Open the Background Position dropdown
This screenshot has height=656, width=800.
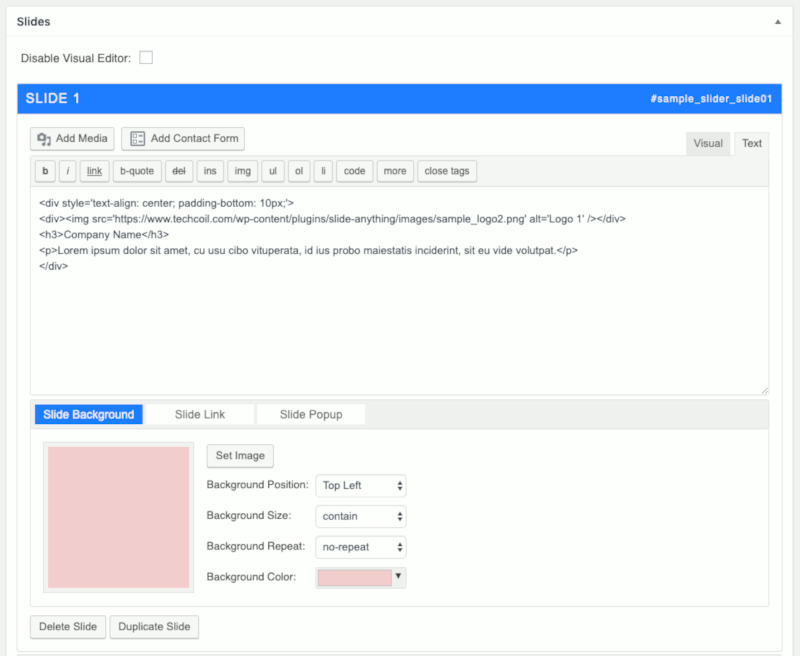tap(361, 486)
